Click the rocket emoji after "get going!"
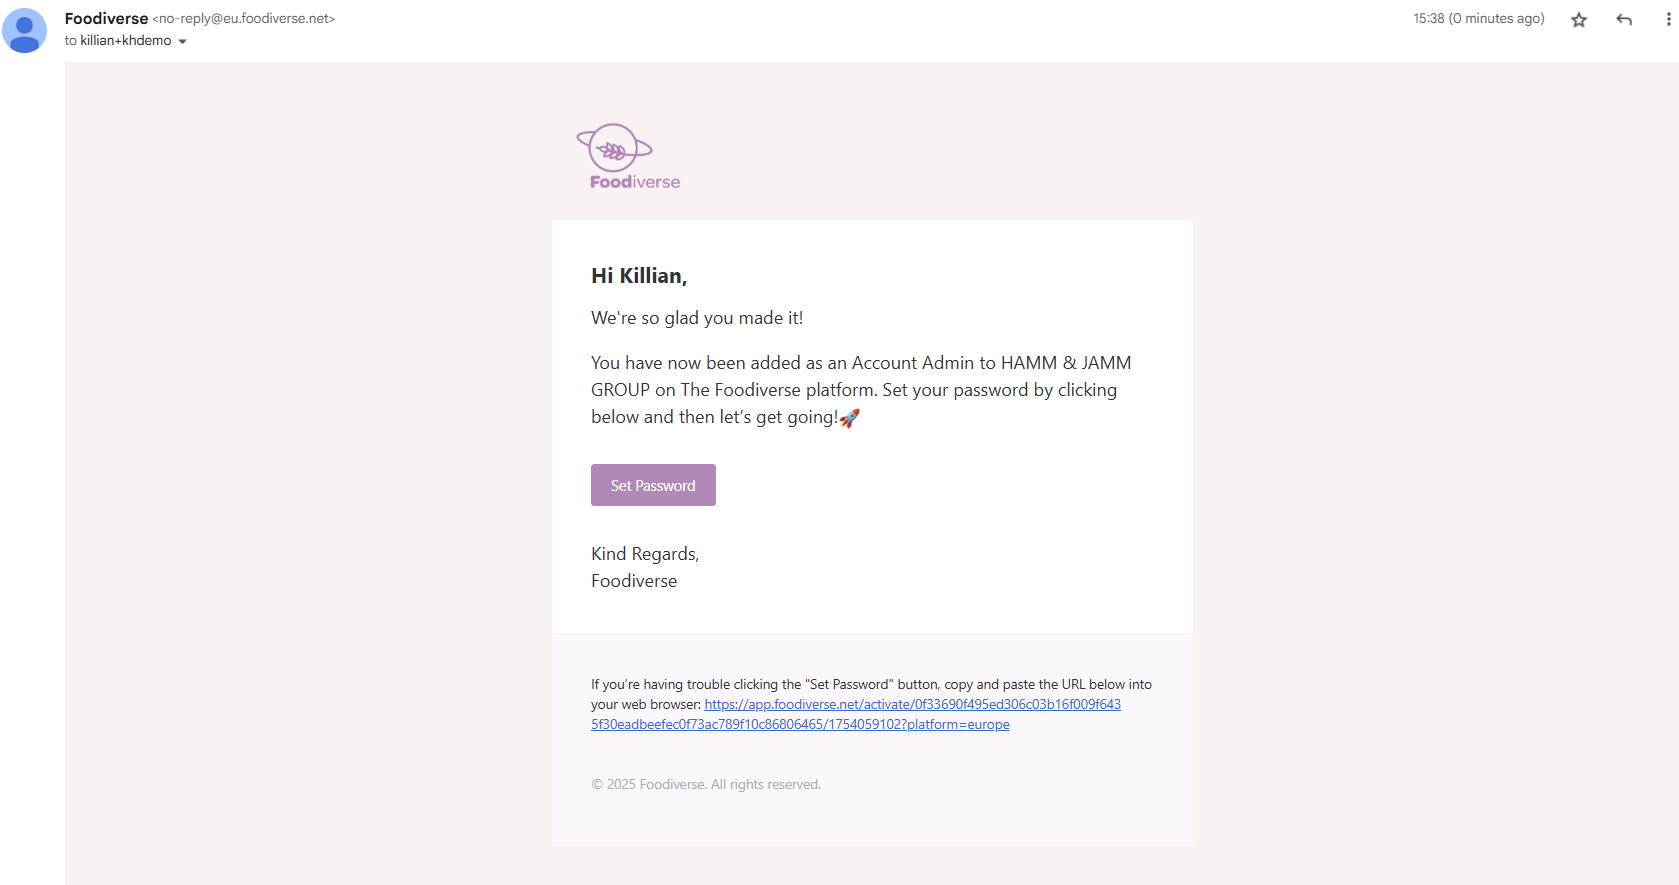Screen dimensions: 1679x885 click(x=849, y=418)
